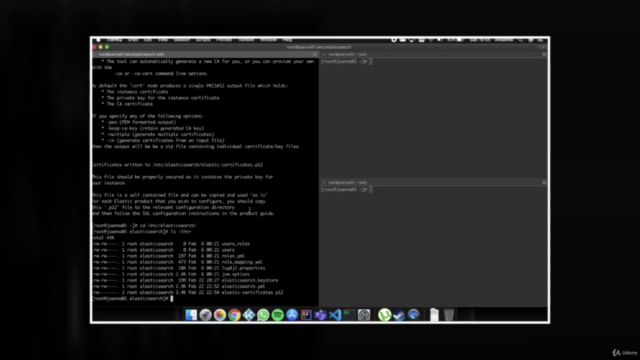Click the joanna01 elasticsearch prompt cursor
The image size is (640, 360).
(172, 299)
